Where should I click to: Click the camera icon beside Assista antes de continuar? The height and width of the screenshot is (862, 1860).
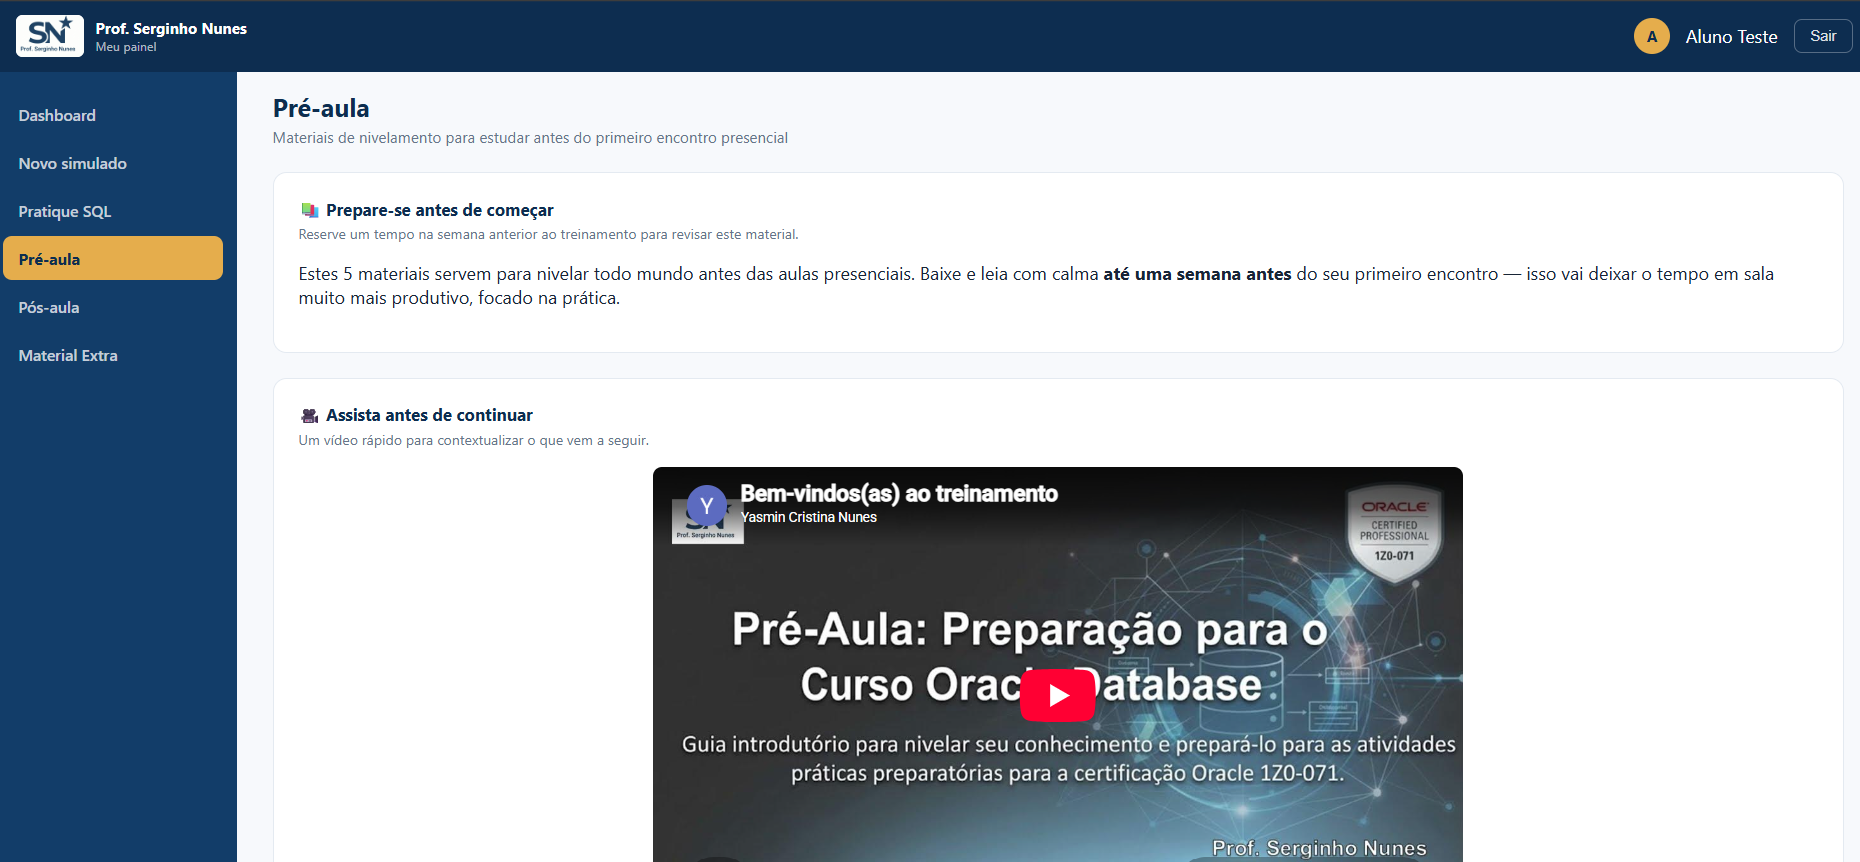(310, 416)
